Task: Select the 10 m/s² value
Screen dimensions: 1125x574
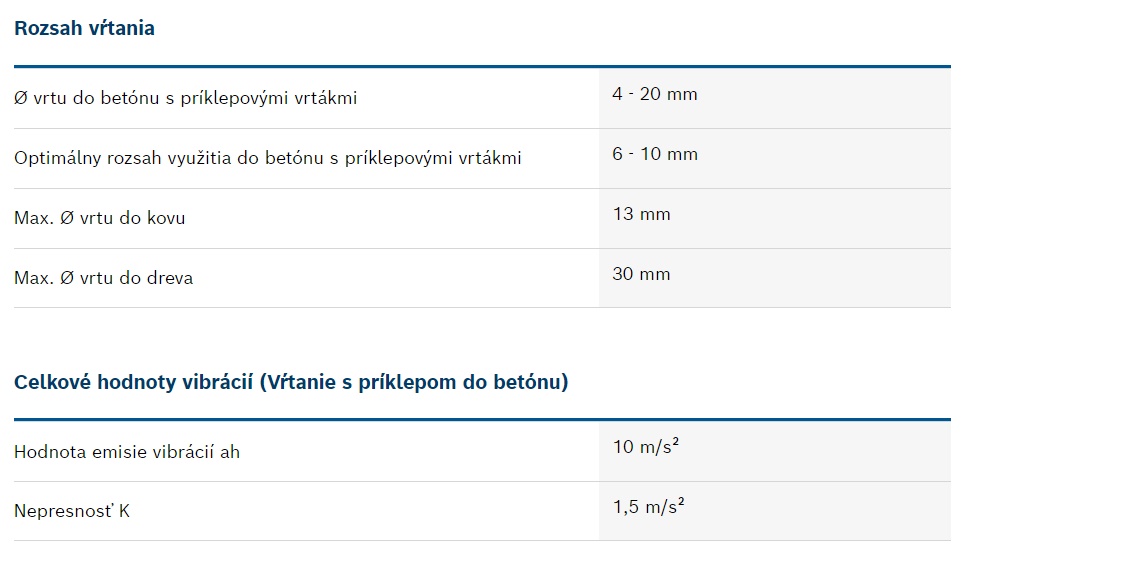Action: tap(646, 446)
